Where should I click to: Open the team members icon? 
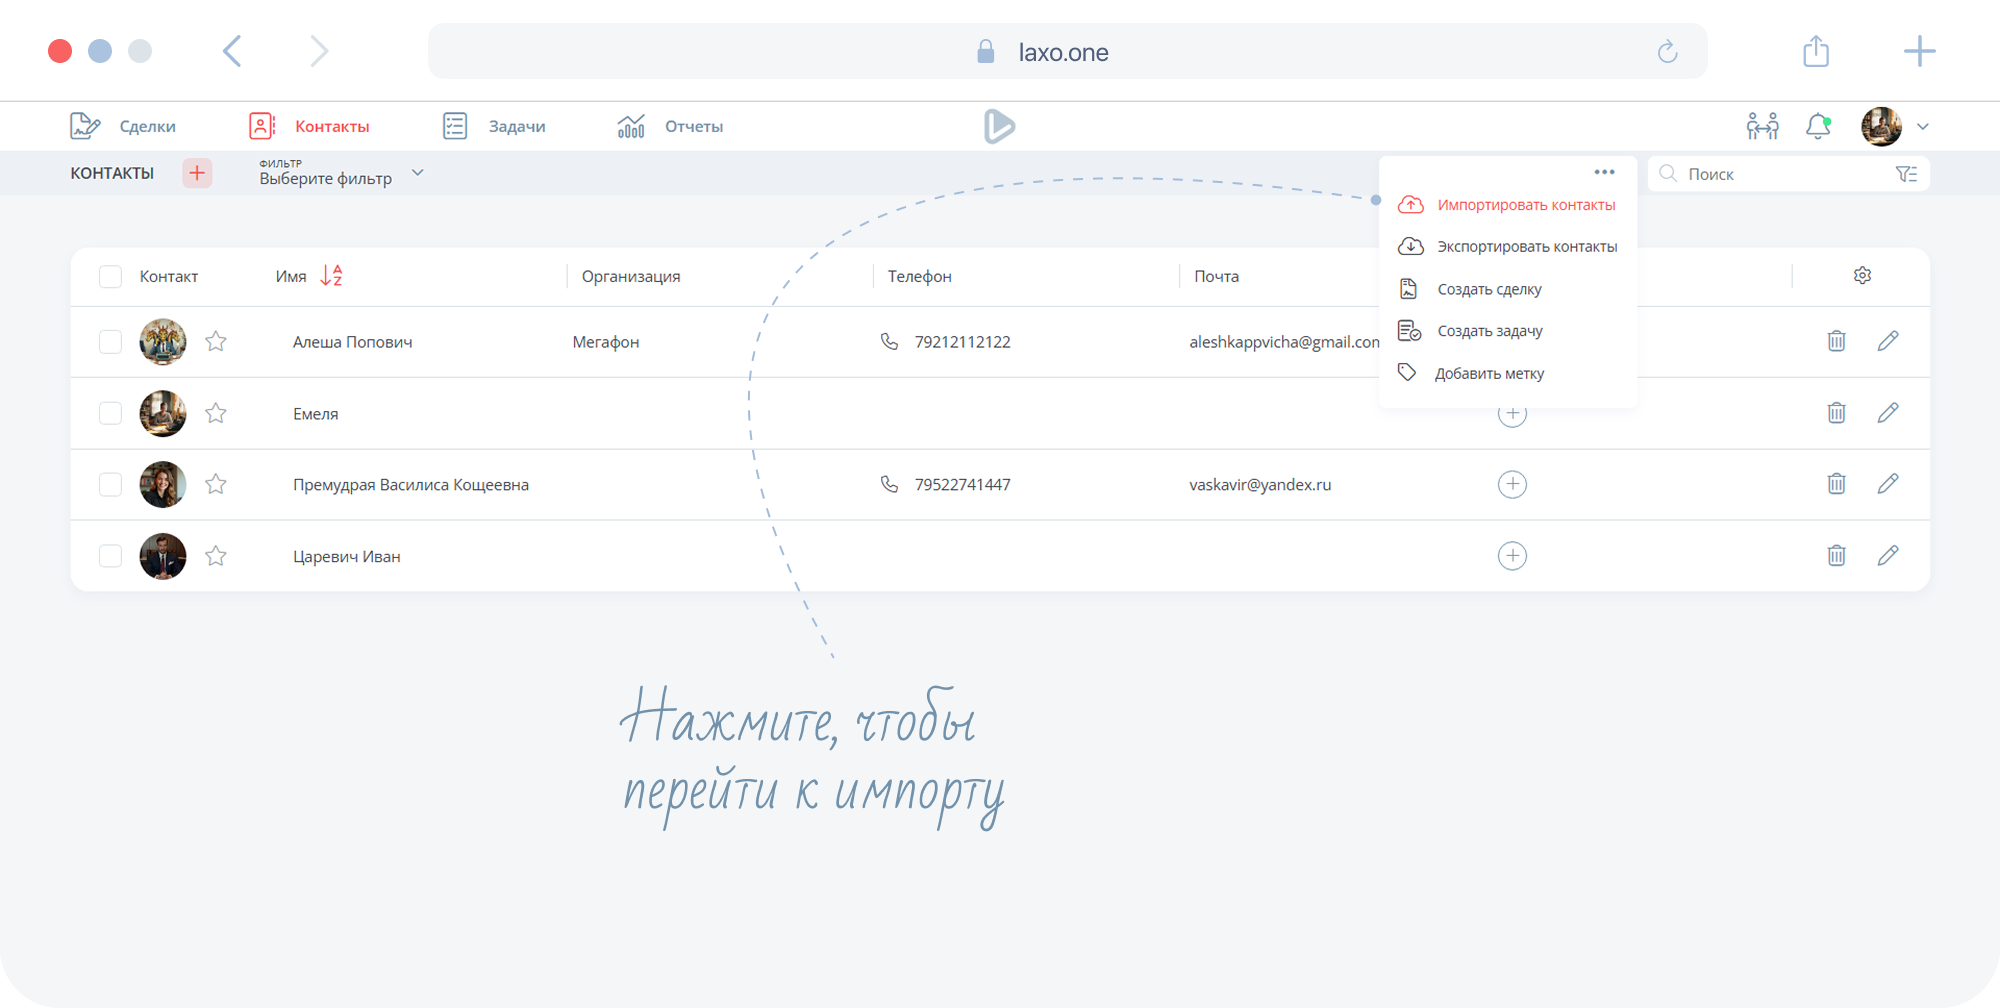click(x=1762, y=127)
